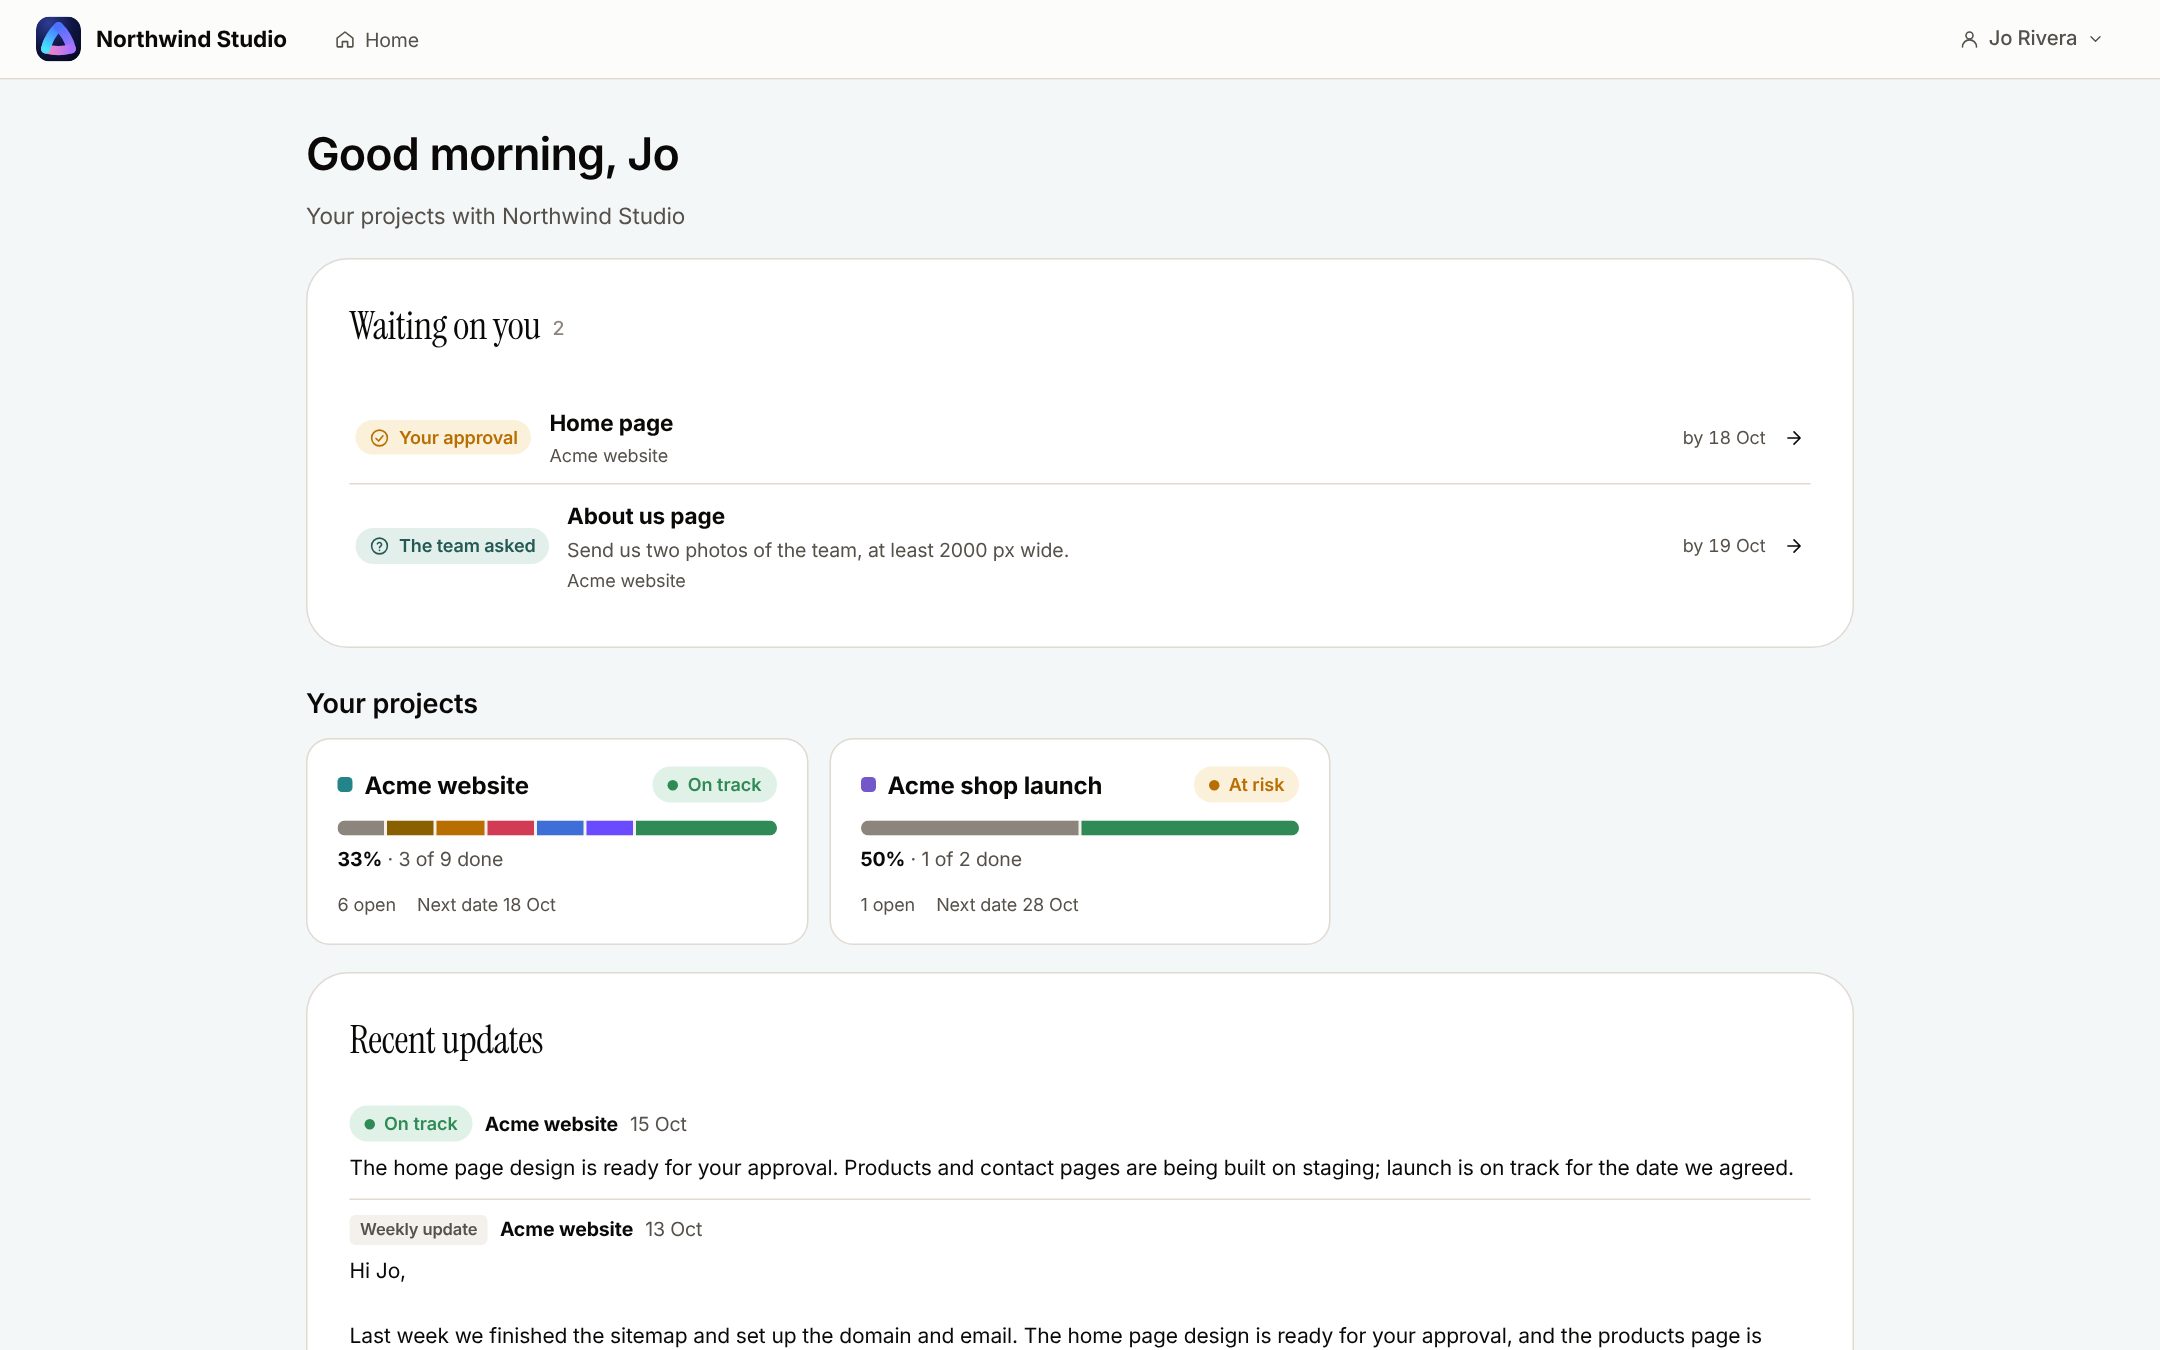Click the teal square beside Acme website
Image resolution: width=2160 pixels, height=1350 pixels.
pos(345,785)
